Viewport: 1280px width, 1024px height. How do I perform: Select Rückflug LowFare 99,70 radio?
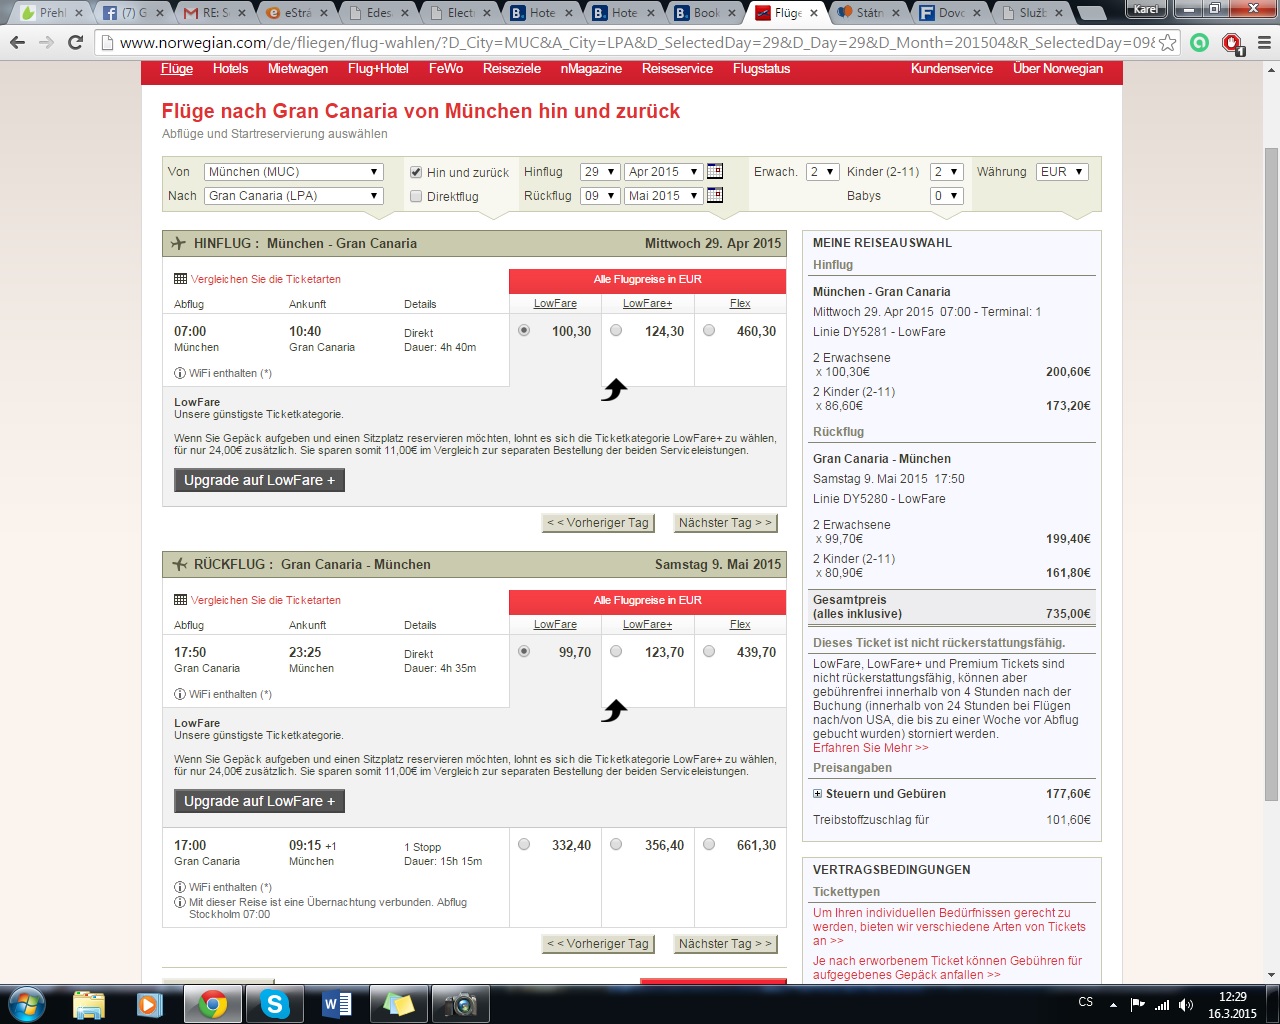pyautogui.click(x=524, y=651)
